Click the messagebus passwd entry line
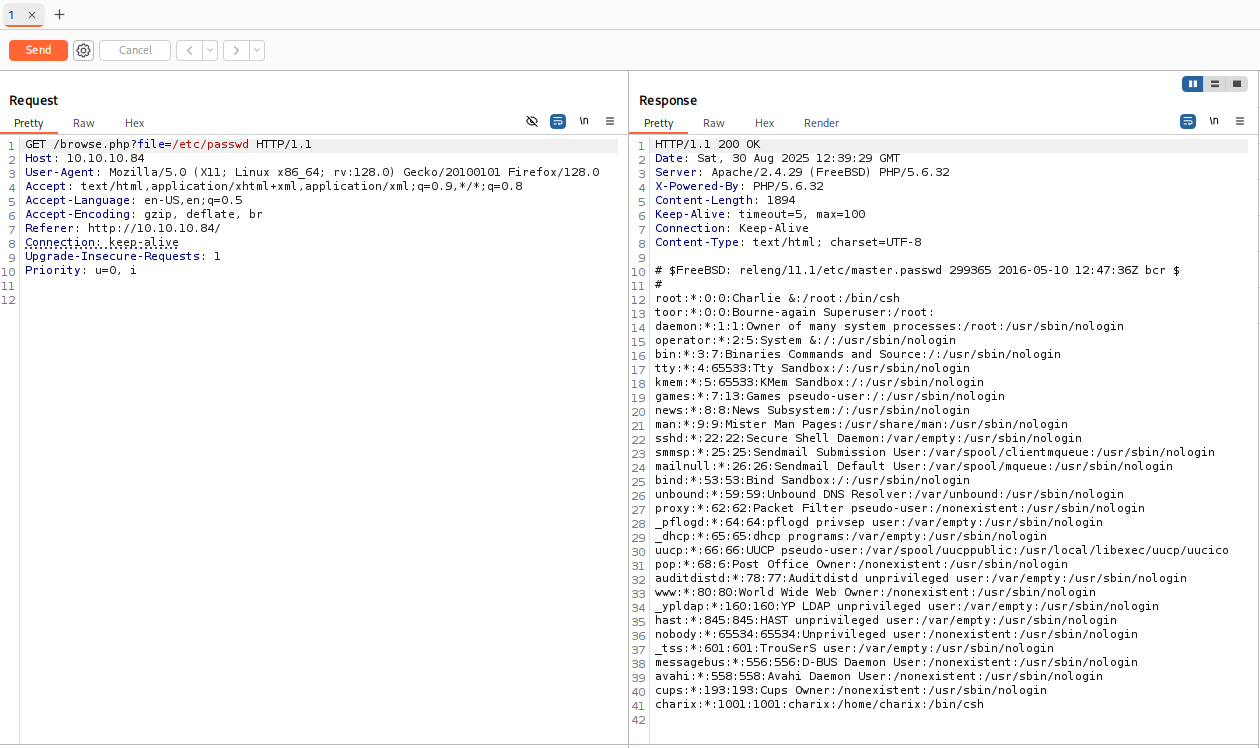 coord(896,662)
